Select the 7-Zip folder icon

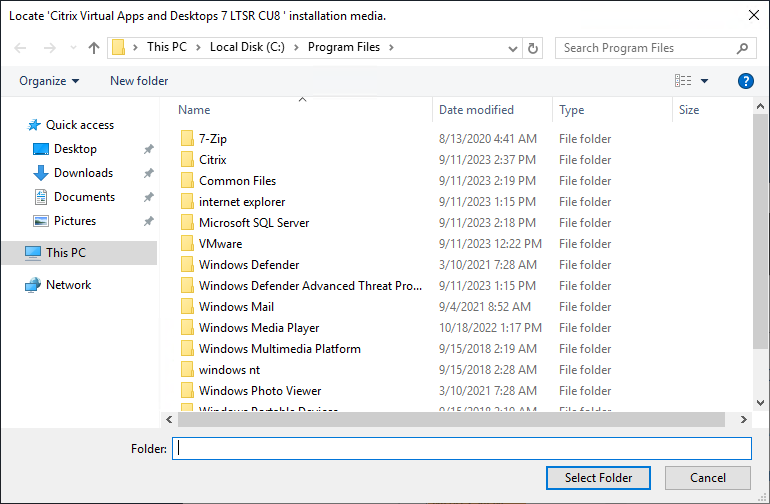click(x=187, y=139)
